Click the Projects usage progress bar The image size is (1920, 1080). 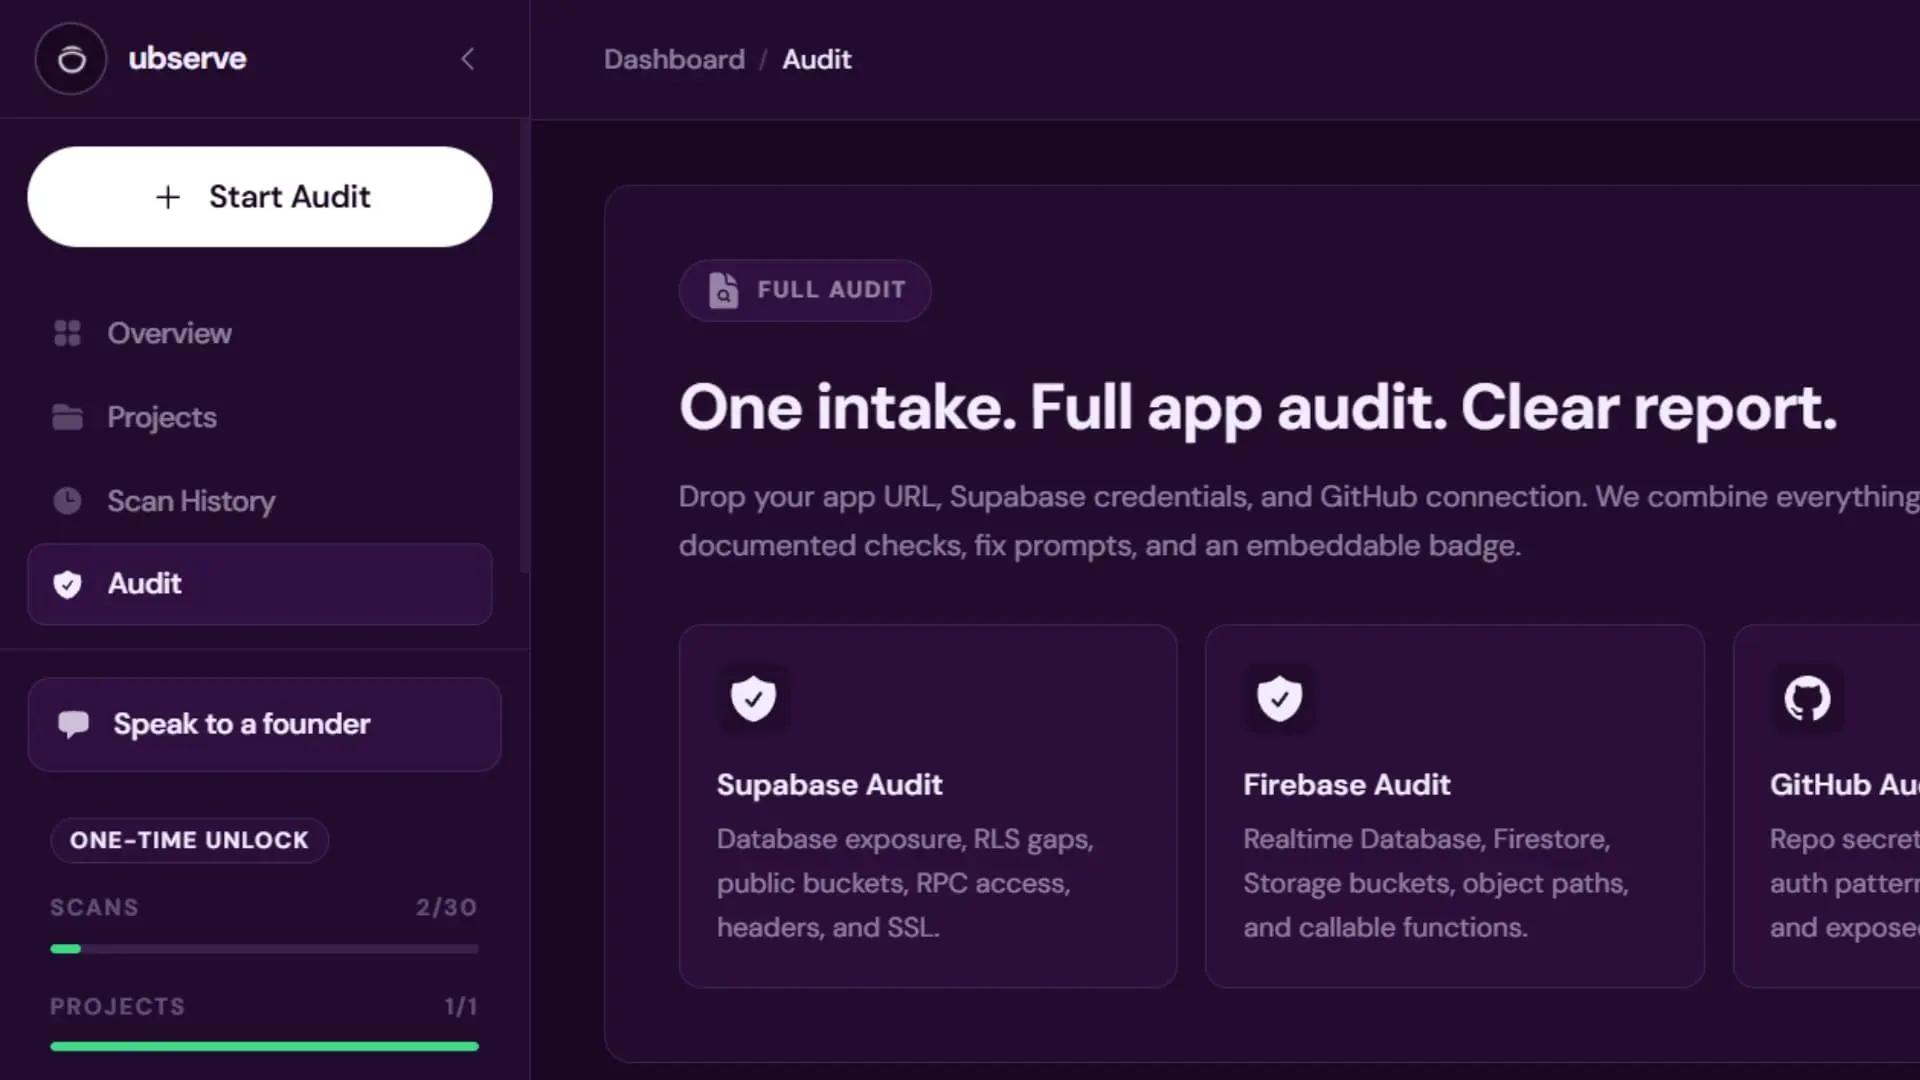[264, 1046]
